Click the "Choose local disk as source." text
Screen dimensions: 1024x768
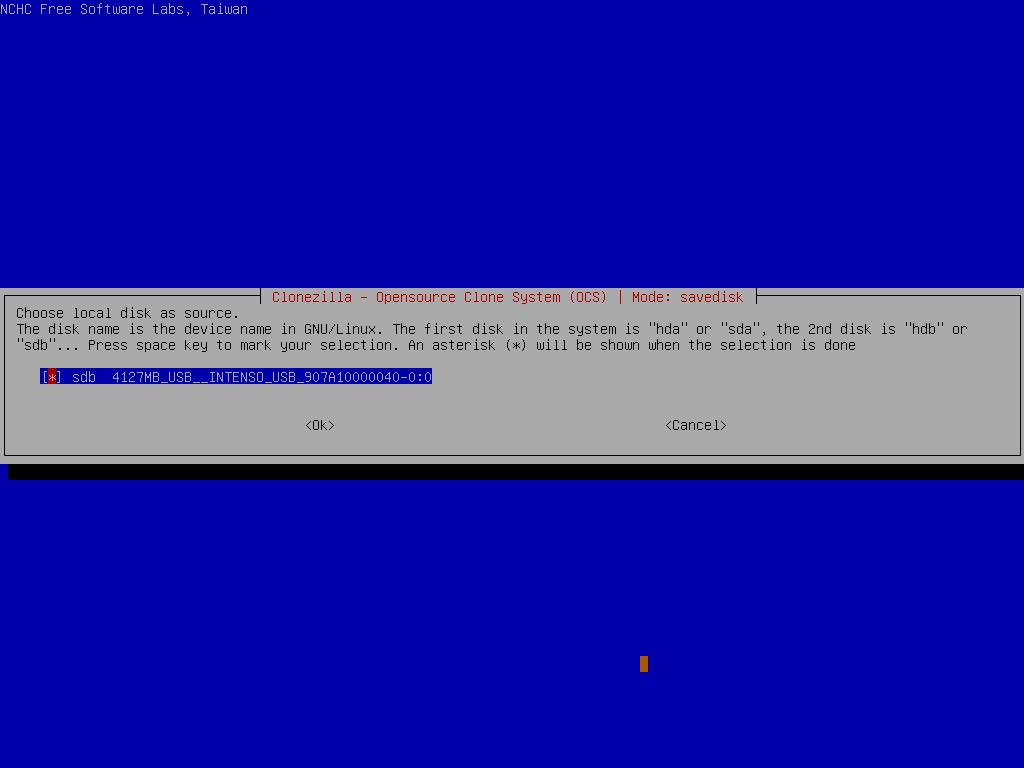coord(127,313)
